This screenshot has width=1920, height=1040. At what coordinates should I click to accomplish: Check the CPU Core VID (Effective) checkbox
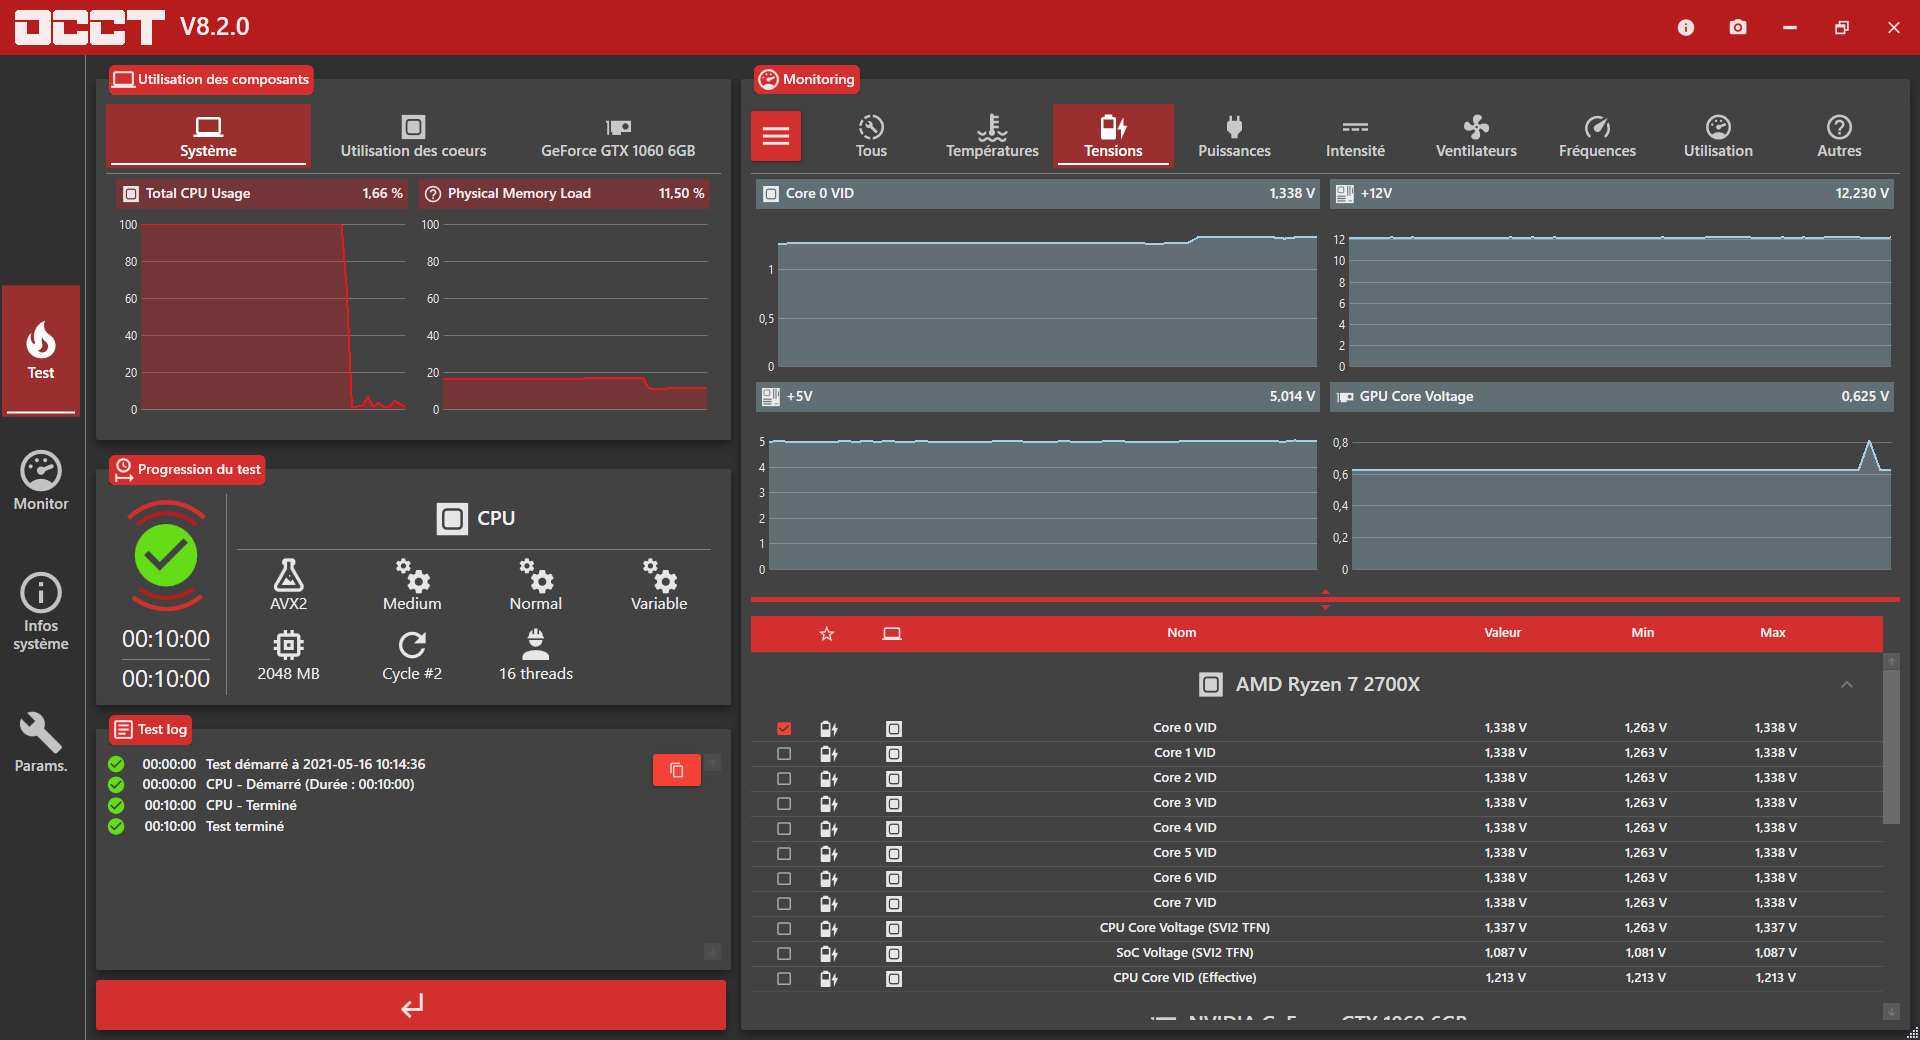(784, 978)
